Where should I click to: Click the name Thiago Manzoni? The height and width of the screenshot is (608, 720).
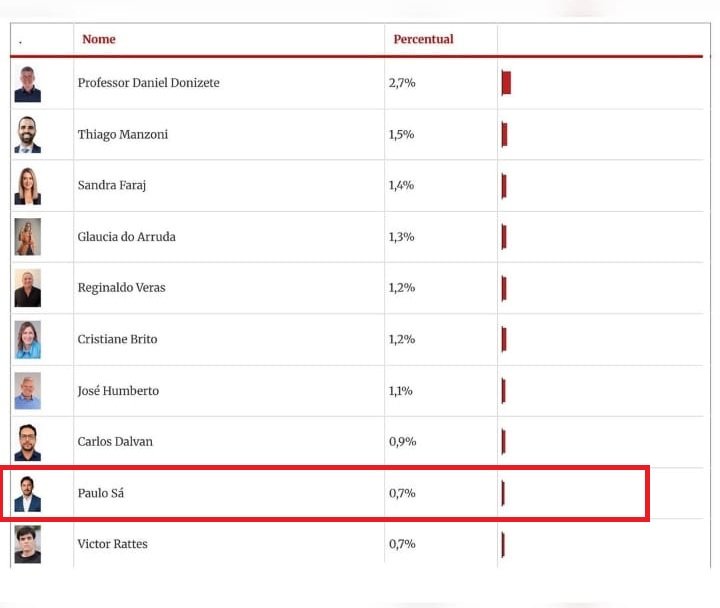(123, 135)
